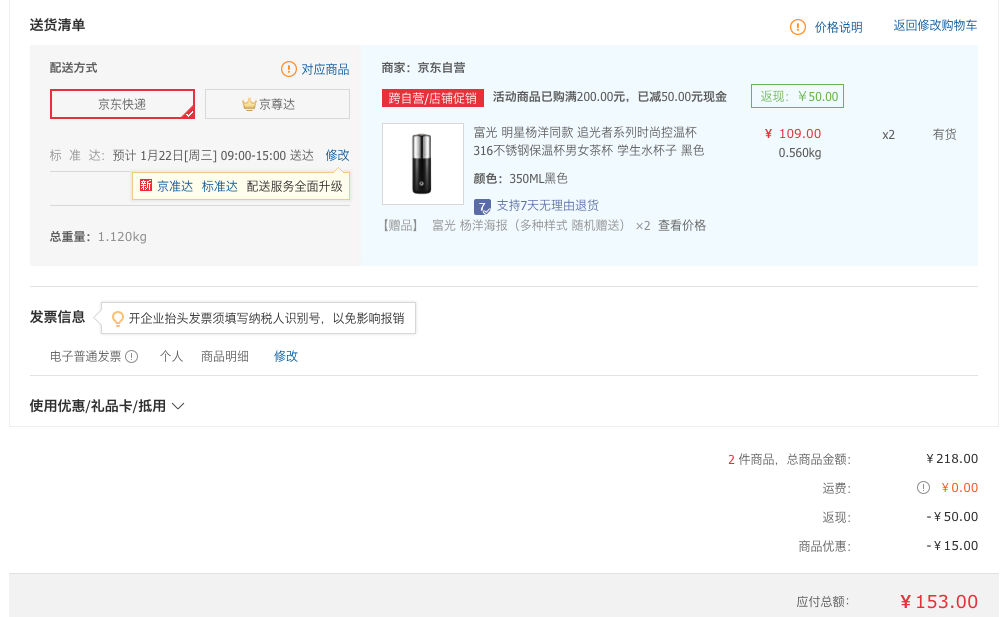This screenshot has width=1006, height=617.
Task: Click the ¥109.00 product price
Action: [793, 133]
